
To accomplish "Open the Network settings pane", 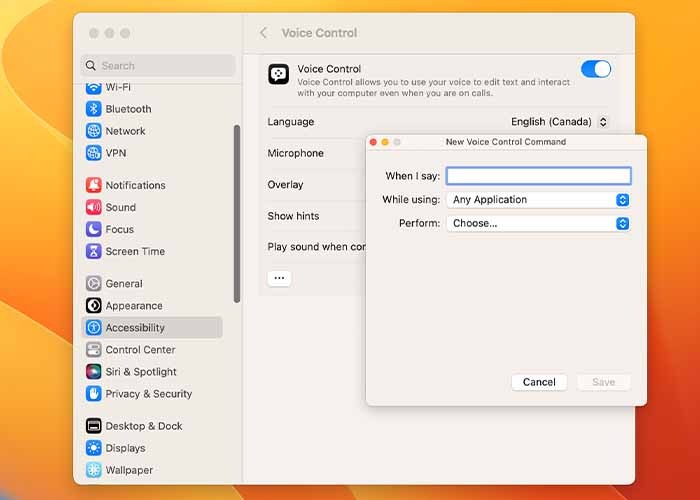I will tap(125, 131).
